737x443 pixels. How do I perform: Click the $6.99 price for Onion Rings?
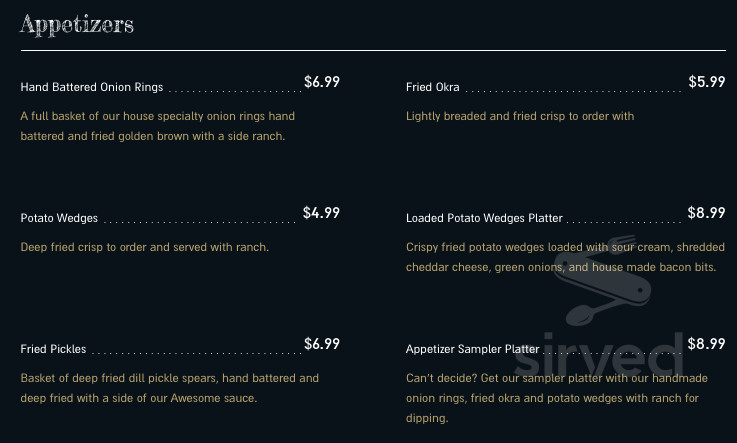pyautogui.click(x=322, y=82)
